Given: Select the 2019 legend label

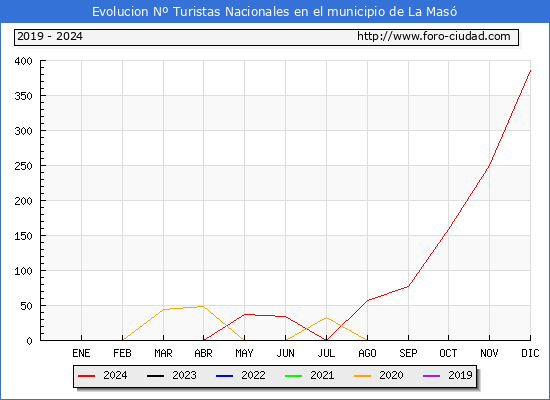Looking at the screenshot, I should (460, 375).
